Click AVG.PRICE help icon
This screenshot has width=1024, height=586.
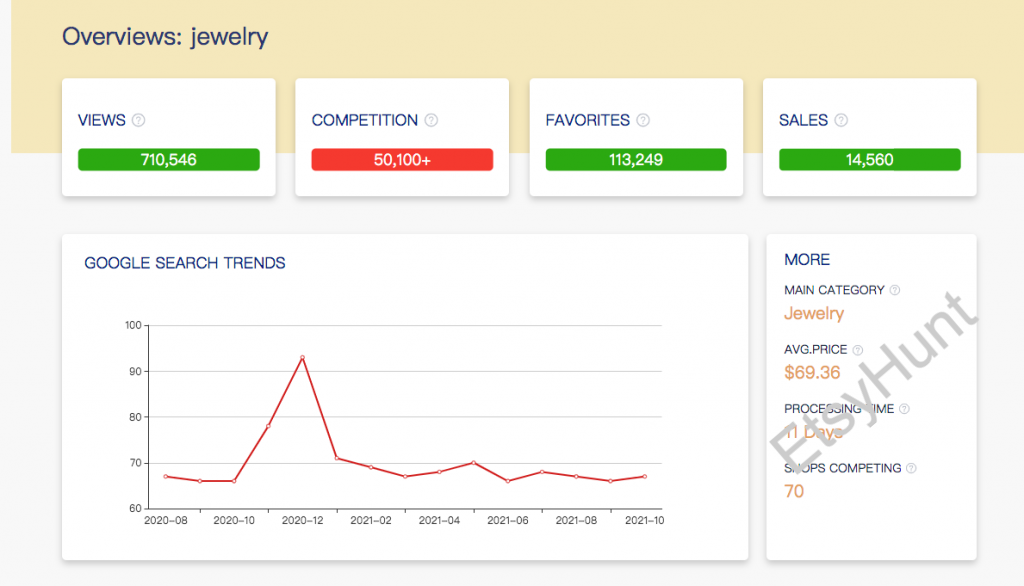click(x=858, y=350)
